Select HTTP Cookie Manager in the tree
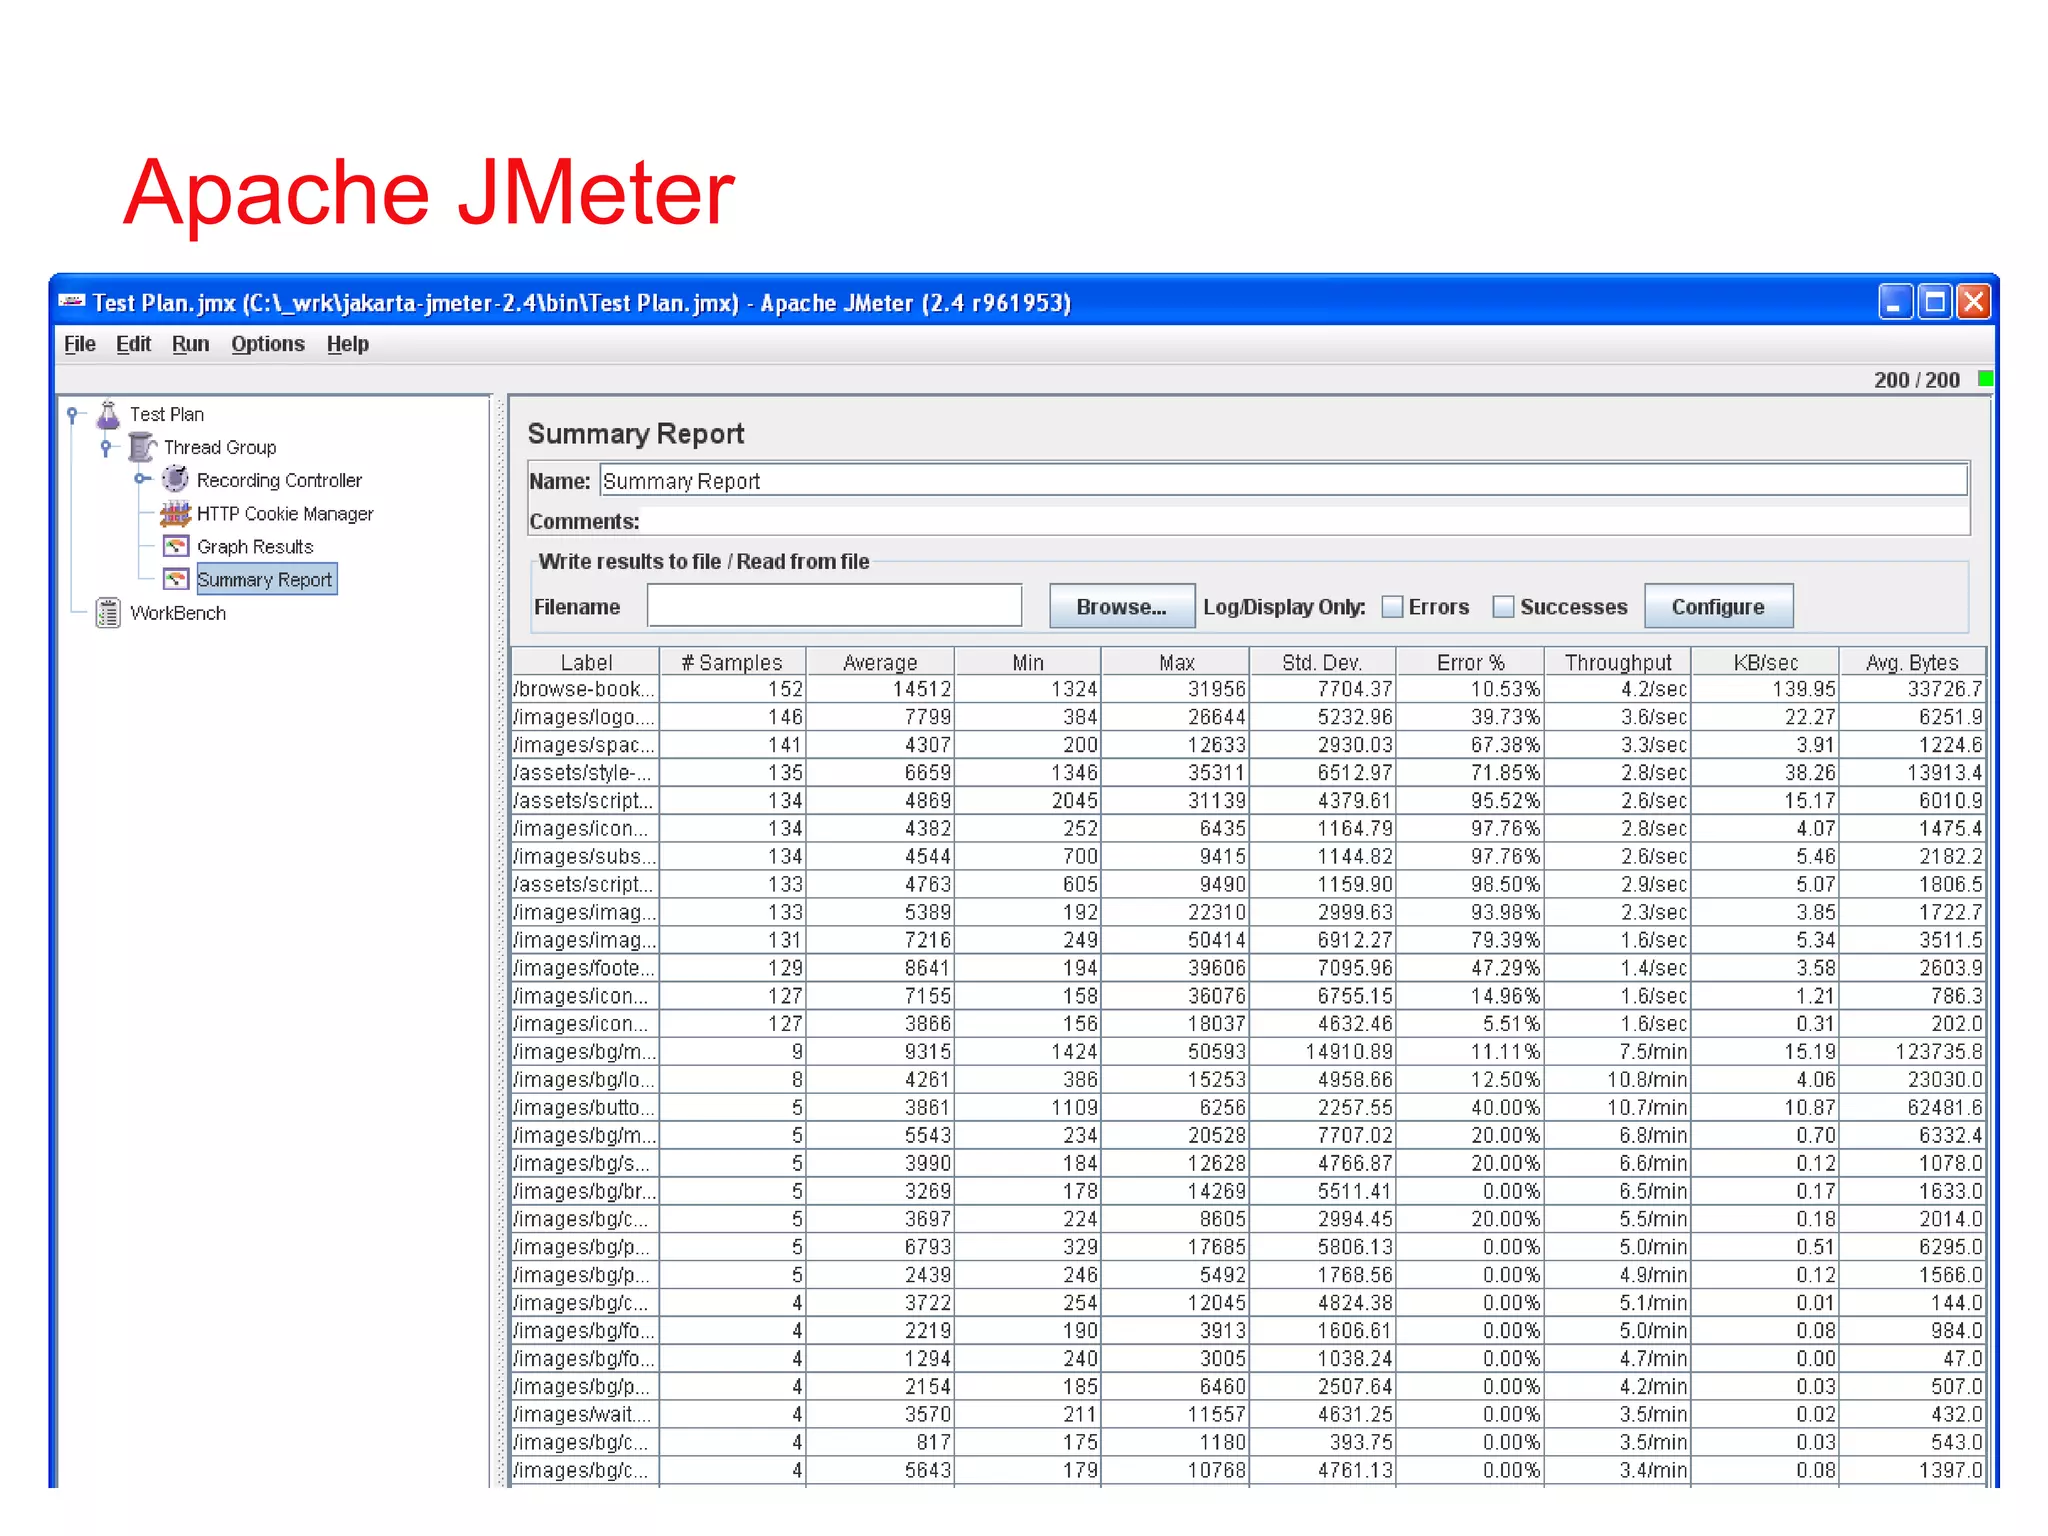The image size is (2048, 1536). [x=285, y=514]
